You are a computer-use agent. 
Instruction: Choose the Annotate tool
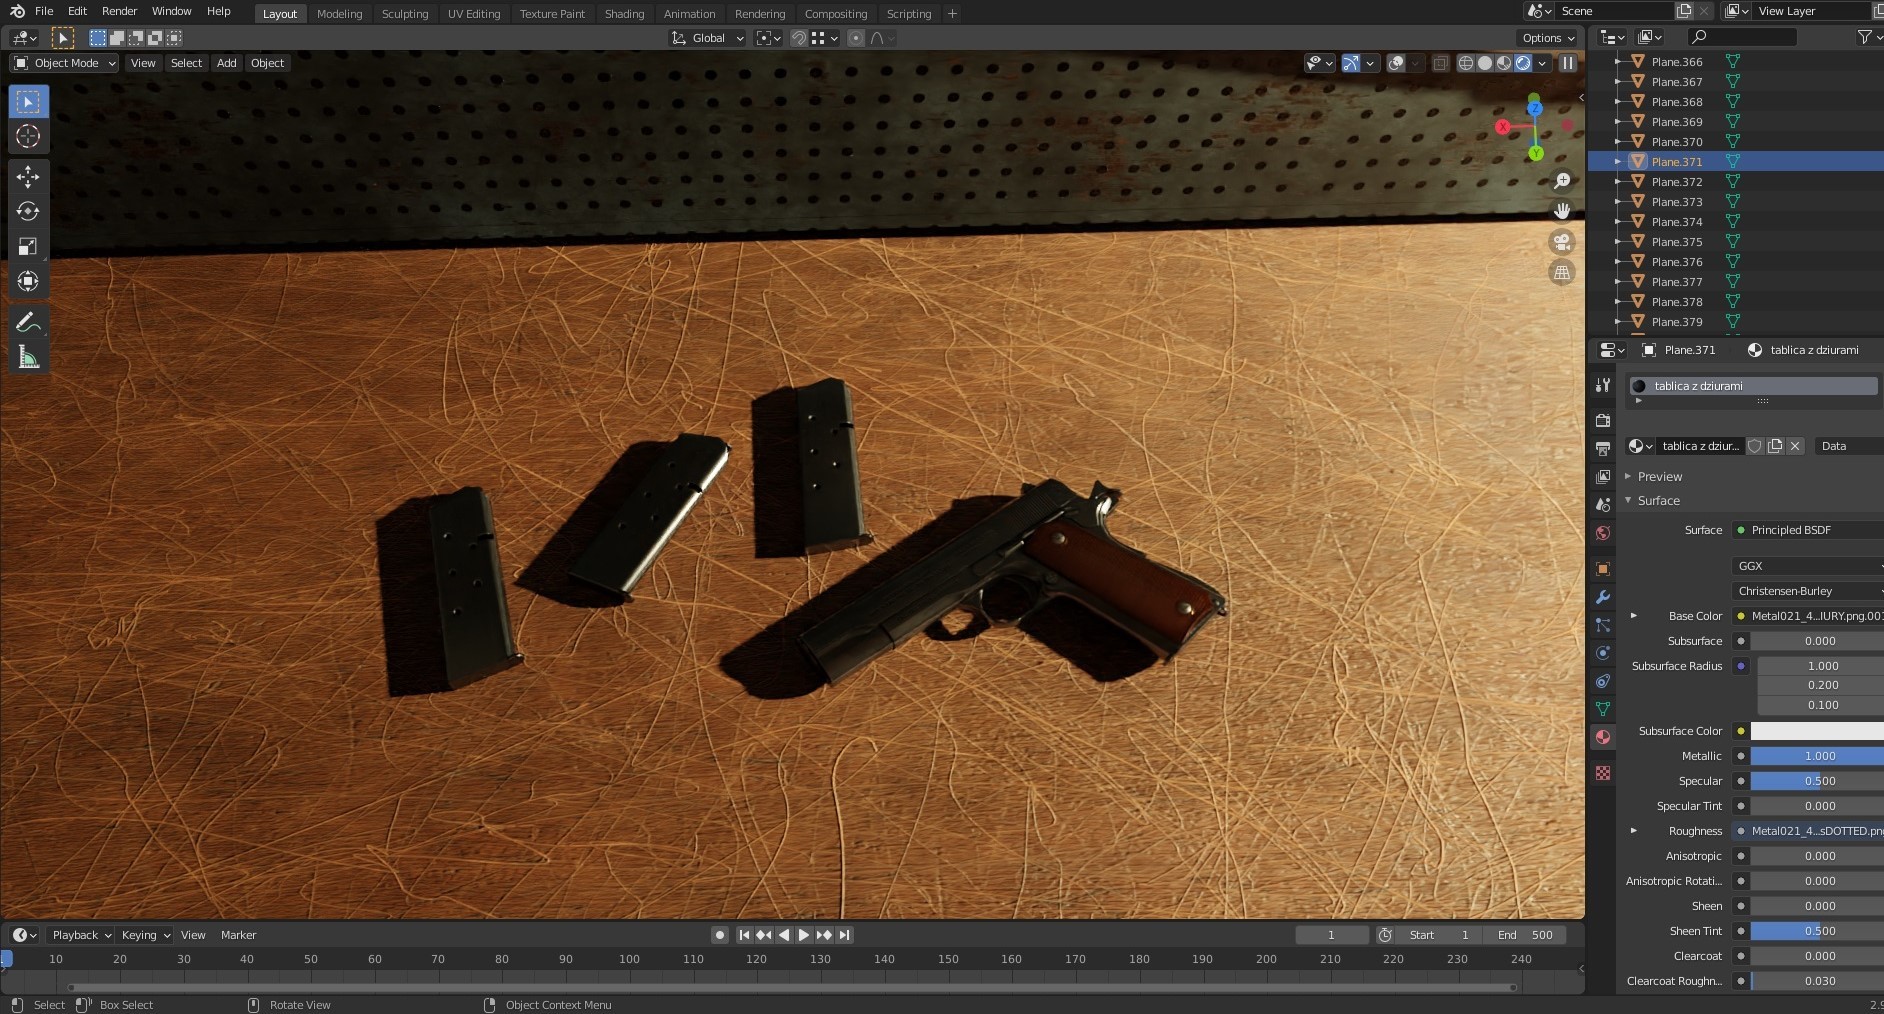(28, 322)
